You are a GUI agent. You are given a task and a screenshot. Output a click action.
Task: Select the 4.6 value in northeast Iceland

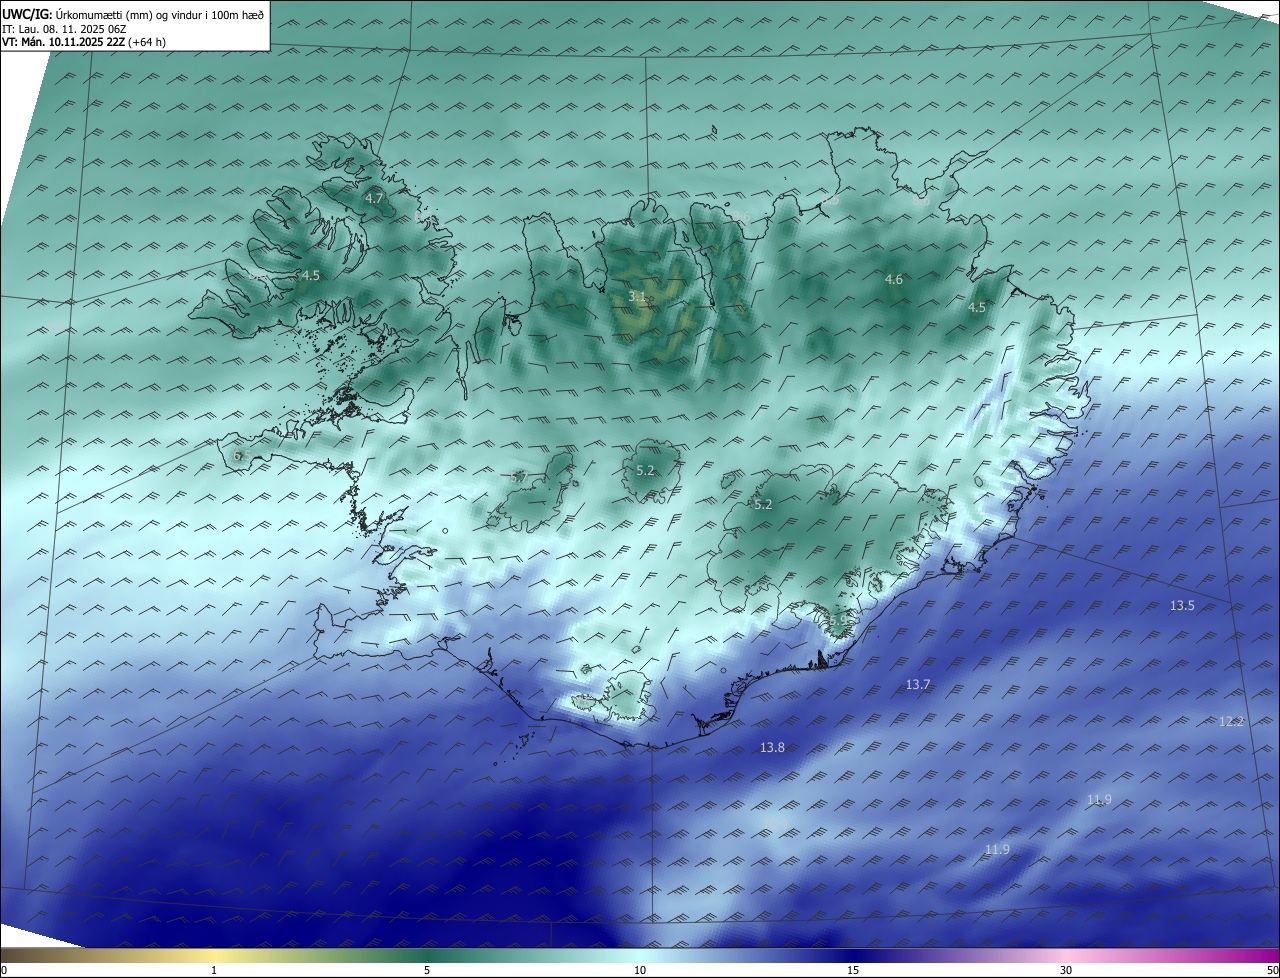pyautogui.click(x=894, y=280)
